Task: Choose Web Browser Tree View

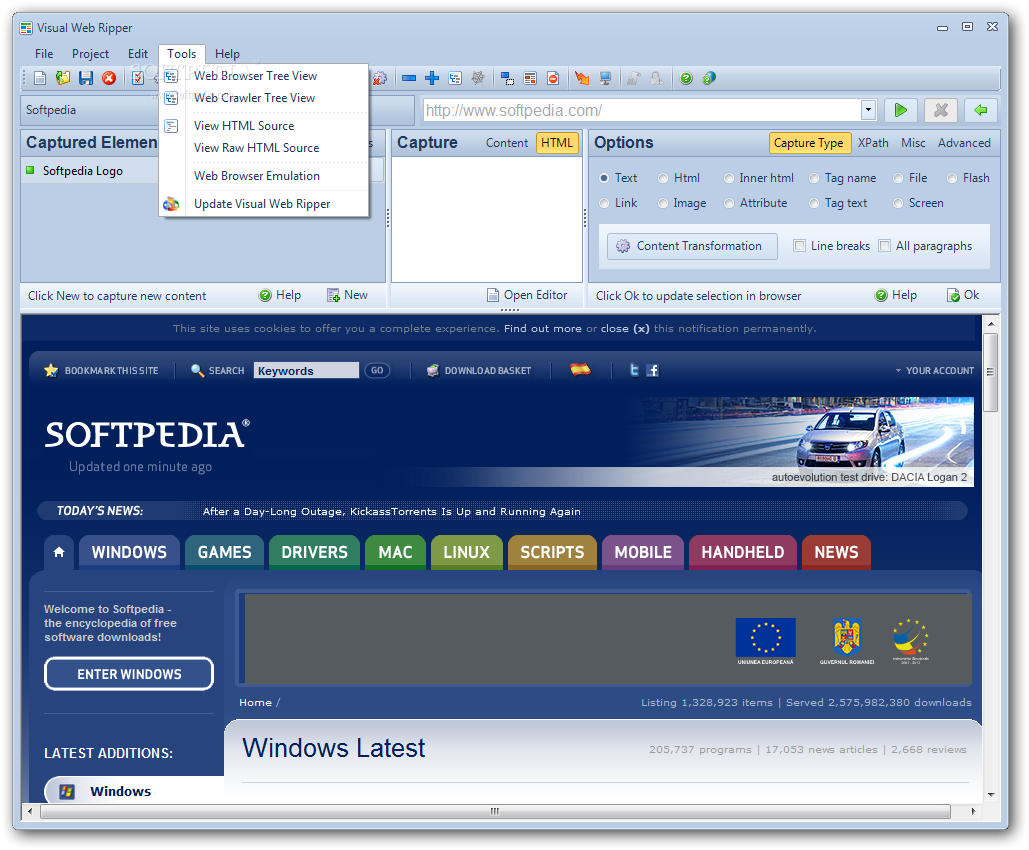Action: click(x=255, y=75)
